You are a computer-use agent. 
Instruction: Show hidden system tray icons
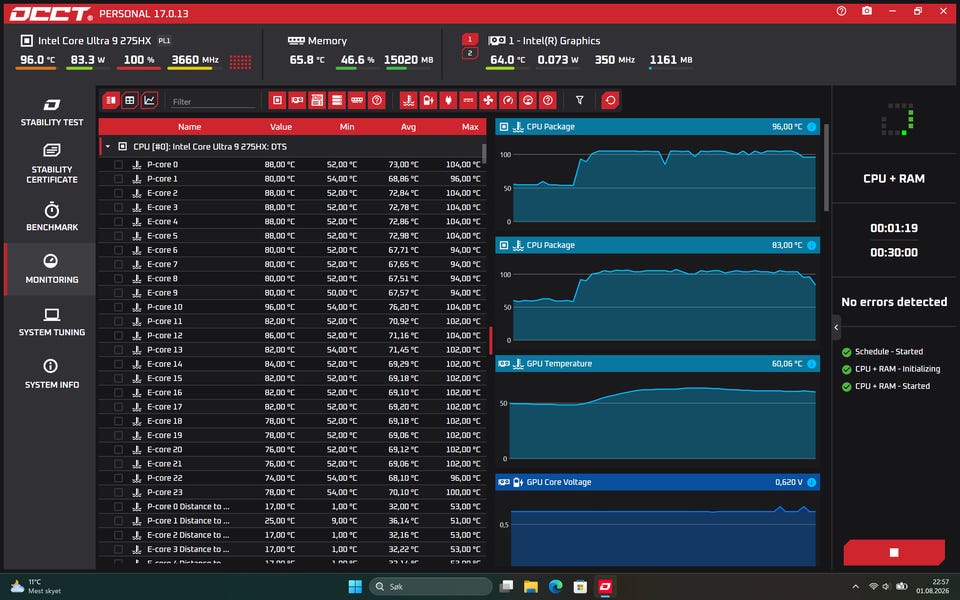tap(855, 587)
